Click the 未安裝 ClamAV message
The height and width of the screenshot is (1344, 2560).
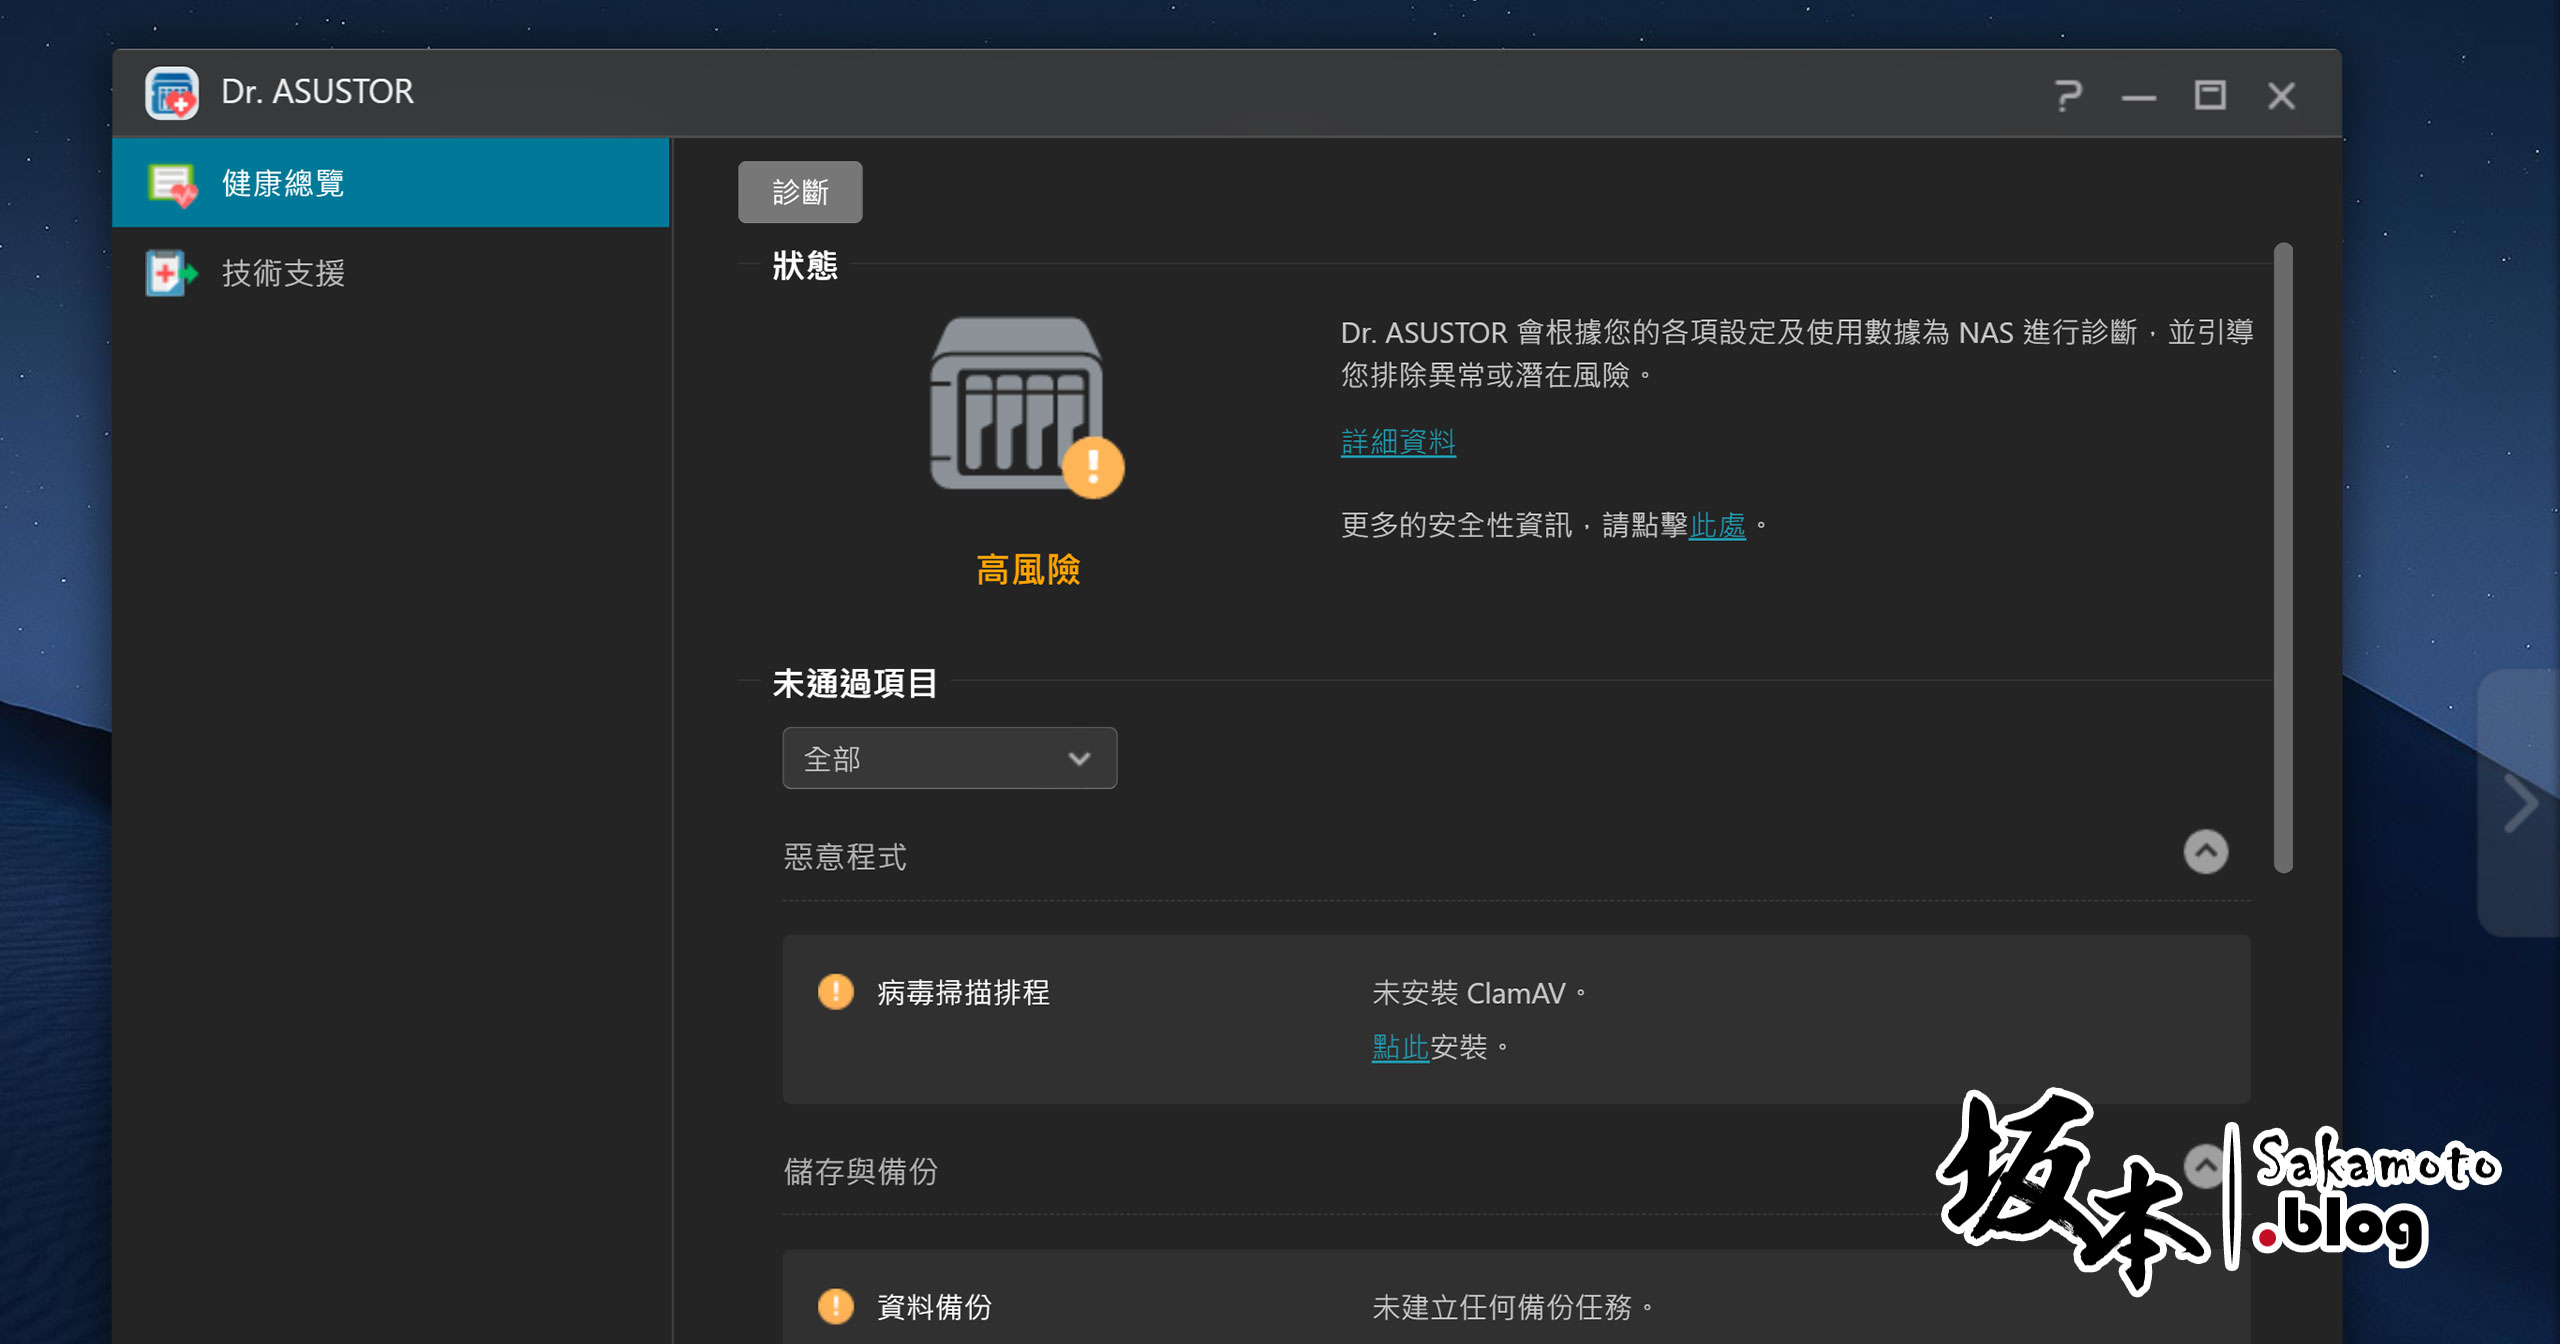tap(1479, 992)
